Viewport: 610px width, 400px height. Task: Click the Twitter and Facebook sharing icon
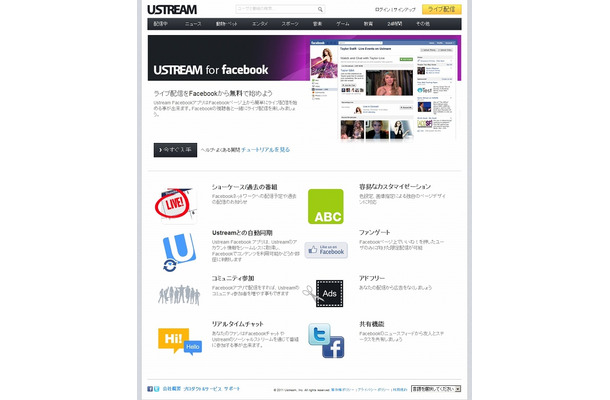(x=326, y=340)
